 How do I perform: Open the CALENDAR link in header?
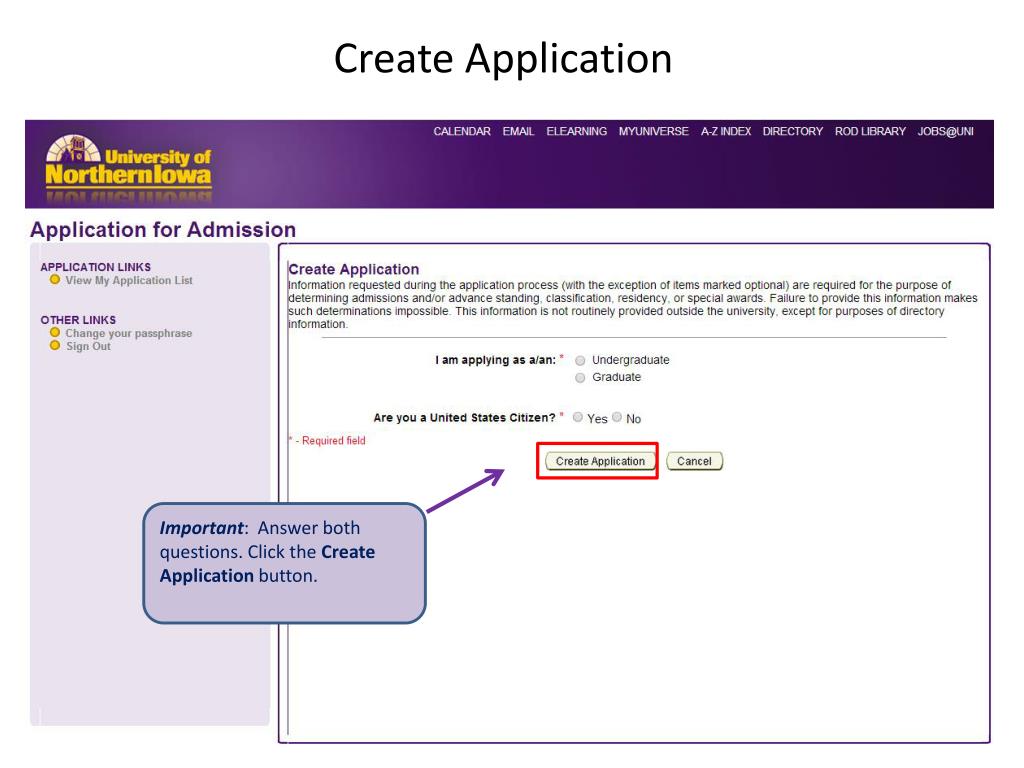click(x=462, y=131)
